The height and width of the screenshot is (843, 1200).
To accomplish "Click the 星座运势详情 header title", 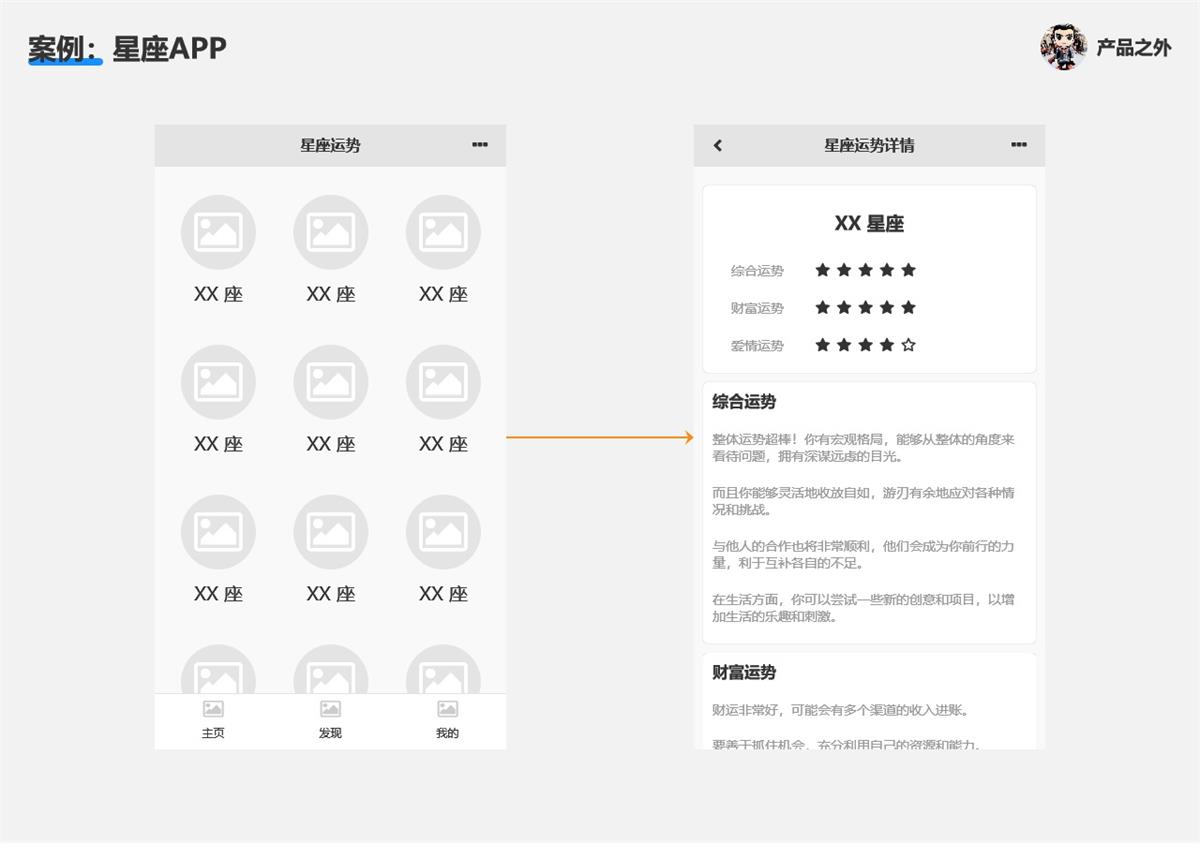I will click(869, 145).
